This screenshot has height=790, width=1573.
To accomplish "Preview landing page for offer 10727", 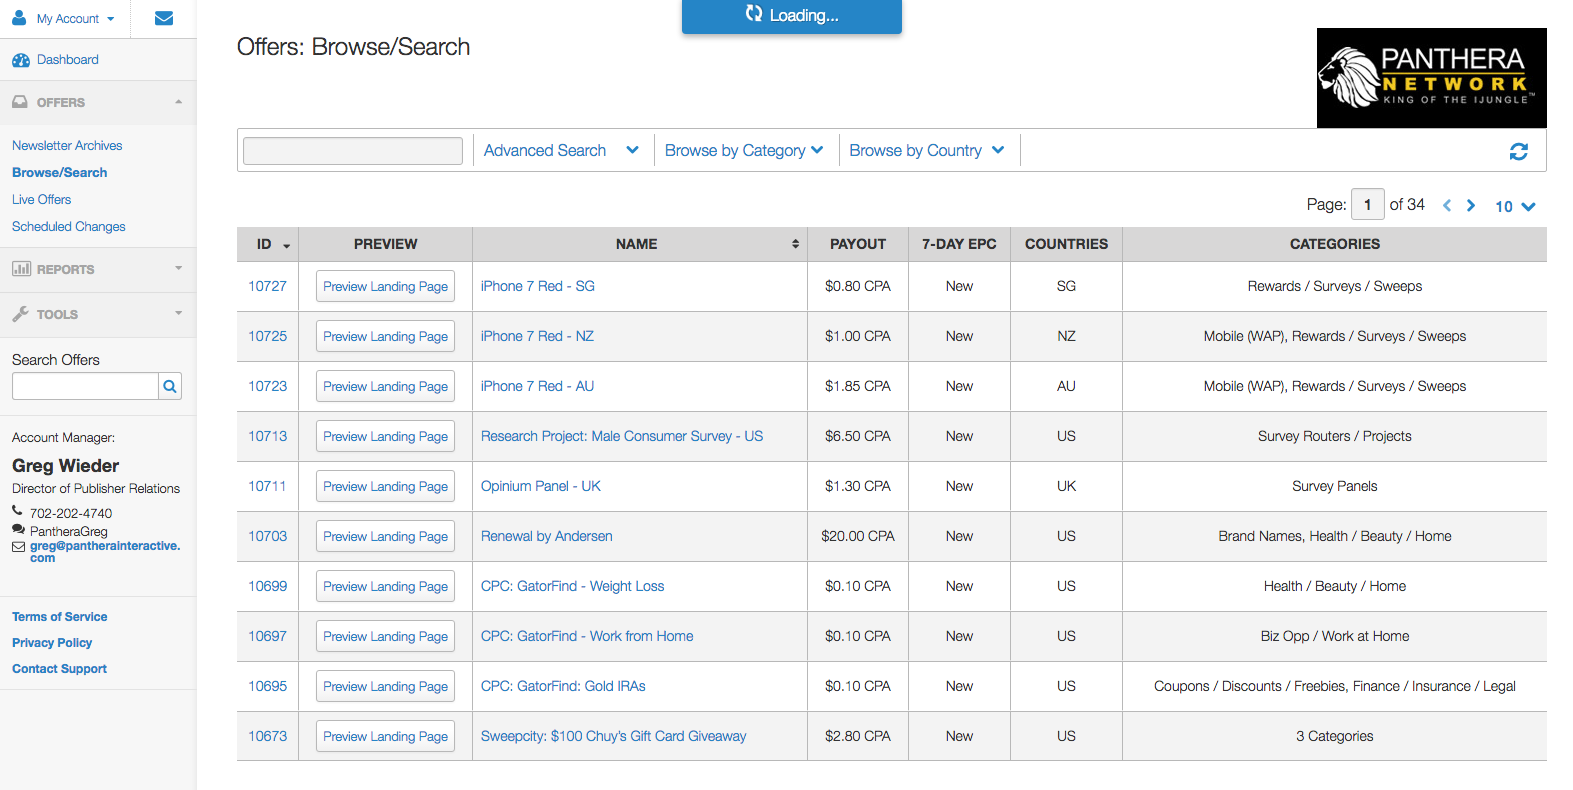I will 385,287.
